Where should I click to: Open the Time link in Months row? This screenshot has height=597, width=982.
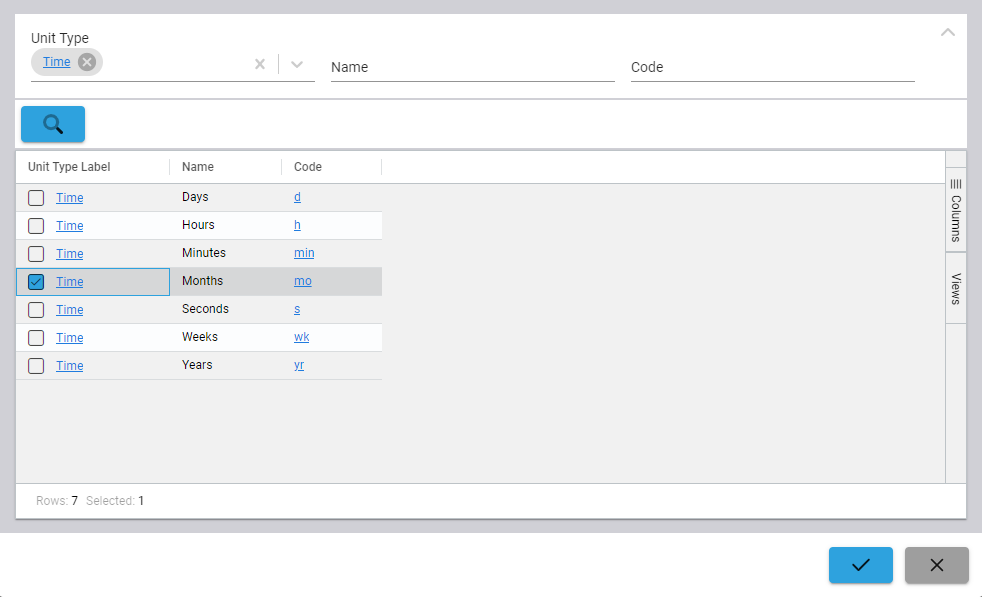pos(70,282)
